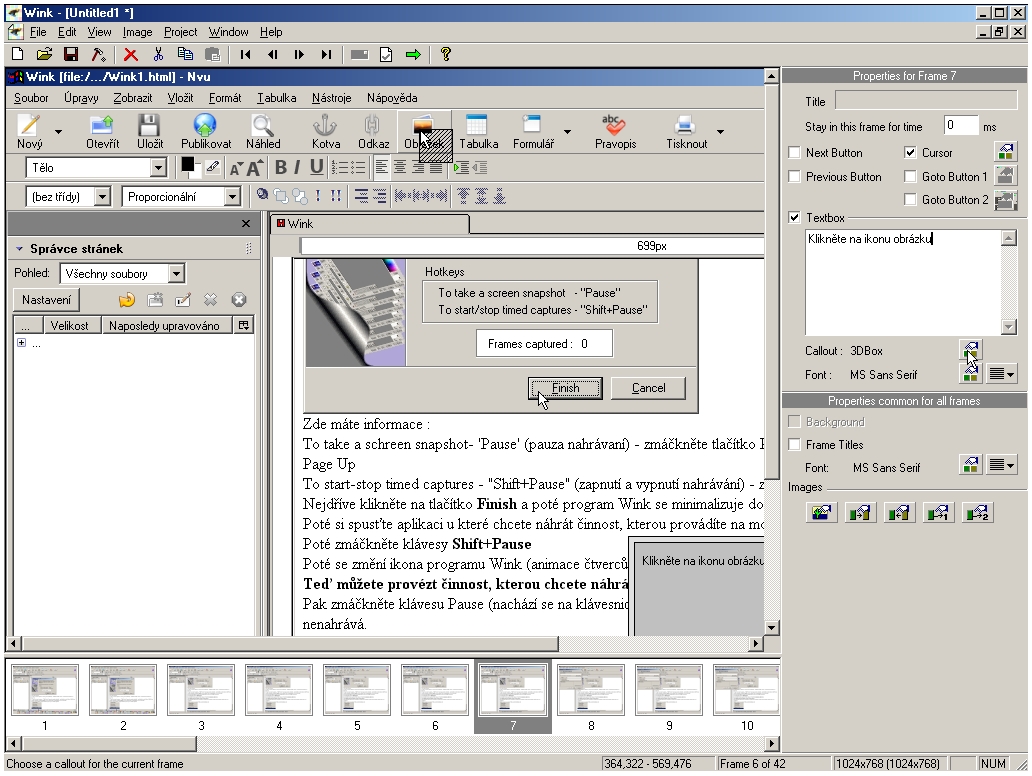Viewport: 1032px width, 776px height.
Task: Open the Help menu in Wink
Action: [x=271, y=32]
